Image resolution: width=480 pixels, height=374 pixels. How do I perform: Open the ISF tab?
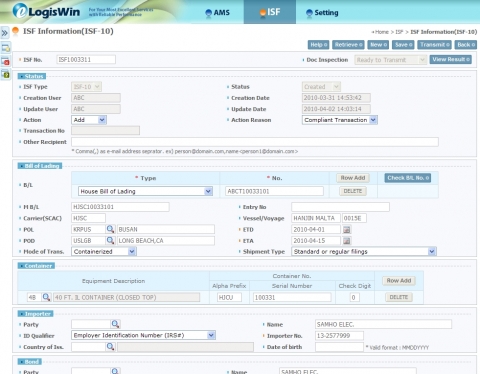coord(270,12)
